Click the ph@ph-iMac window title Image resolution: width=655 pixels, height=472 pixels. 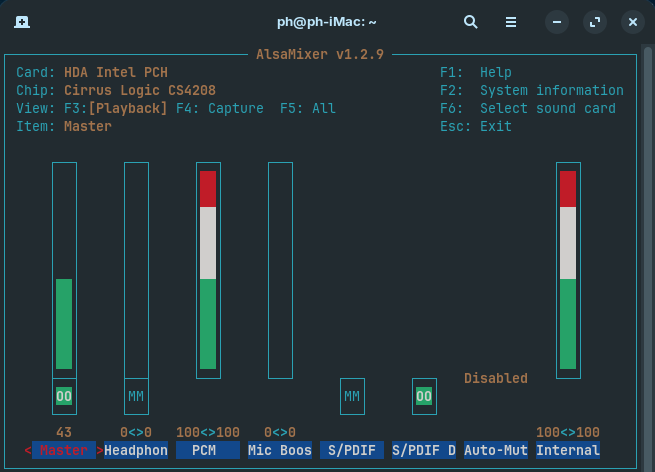pos(327,22)
